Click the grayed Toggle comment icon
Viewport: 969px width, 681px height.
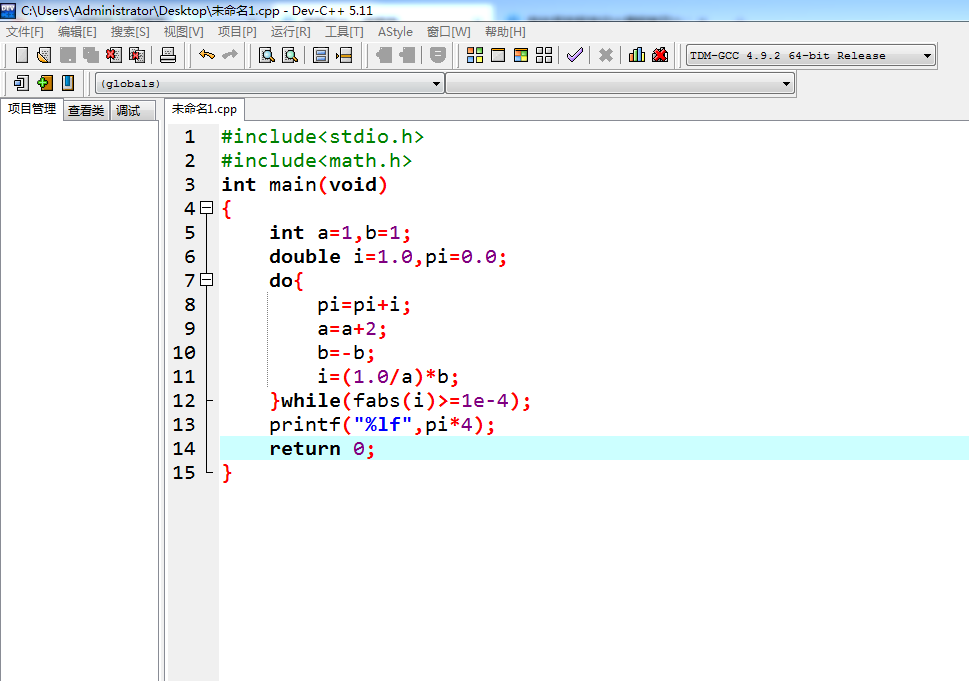click(x=438, y=55)
